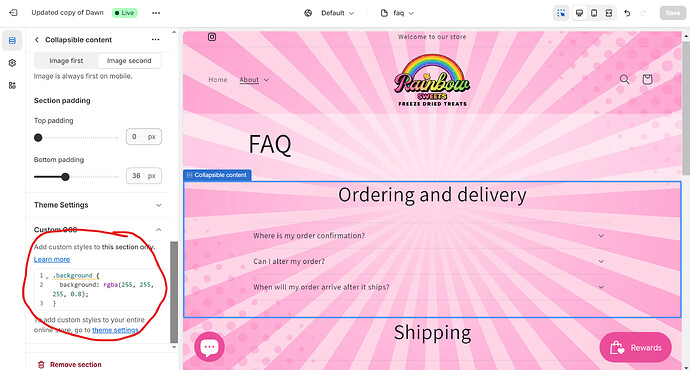Open the theme actions three-dot menu

click(x=156, y=13)
